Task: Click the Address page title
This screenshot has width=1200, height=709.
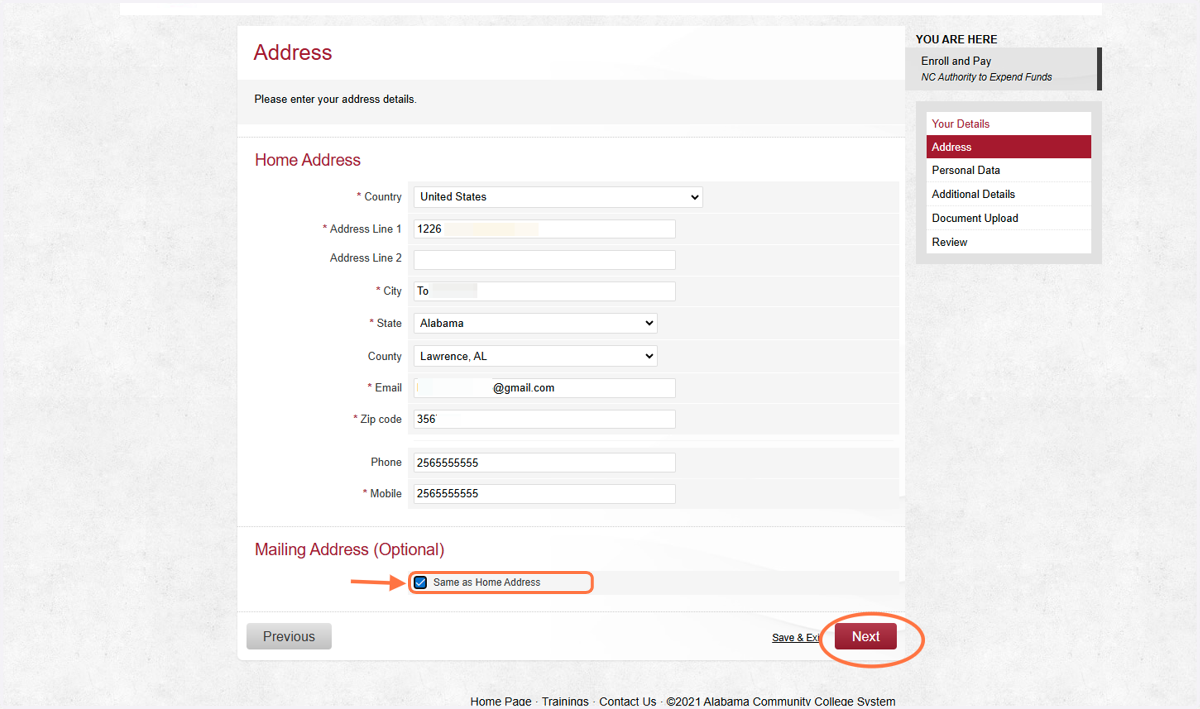Action: click(293, 53)
